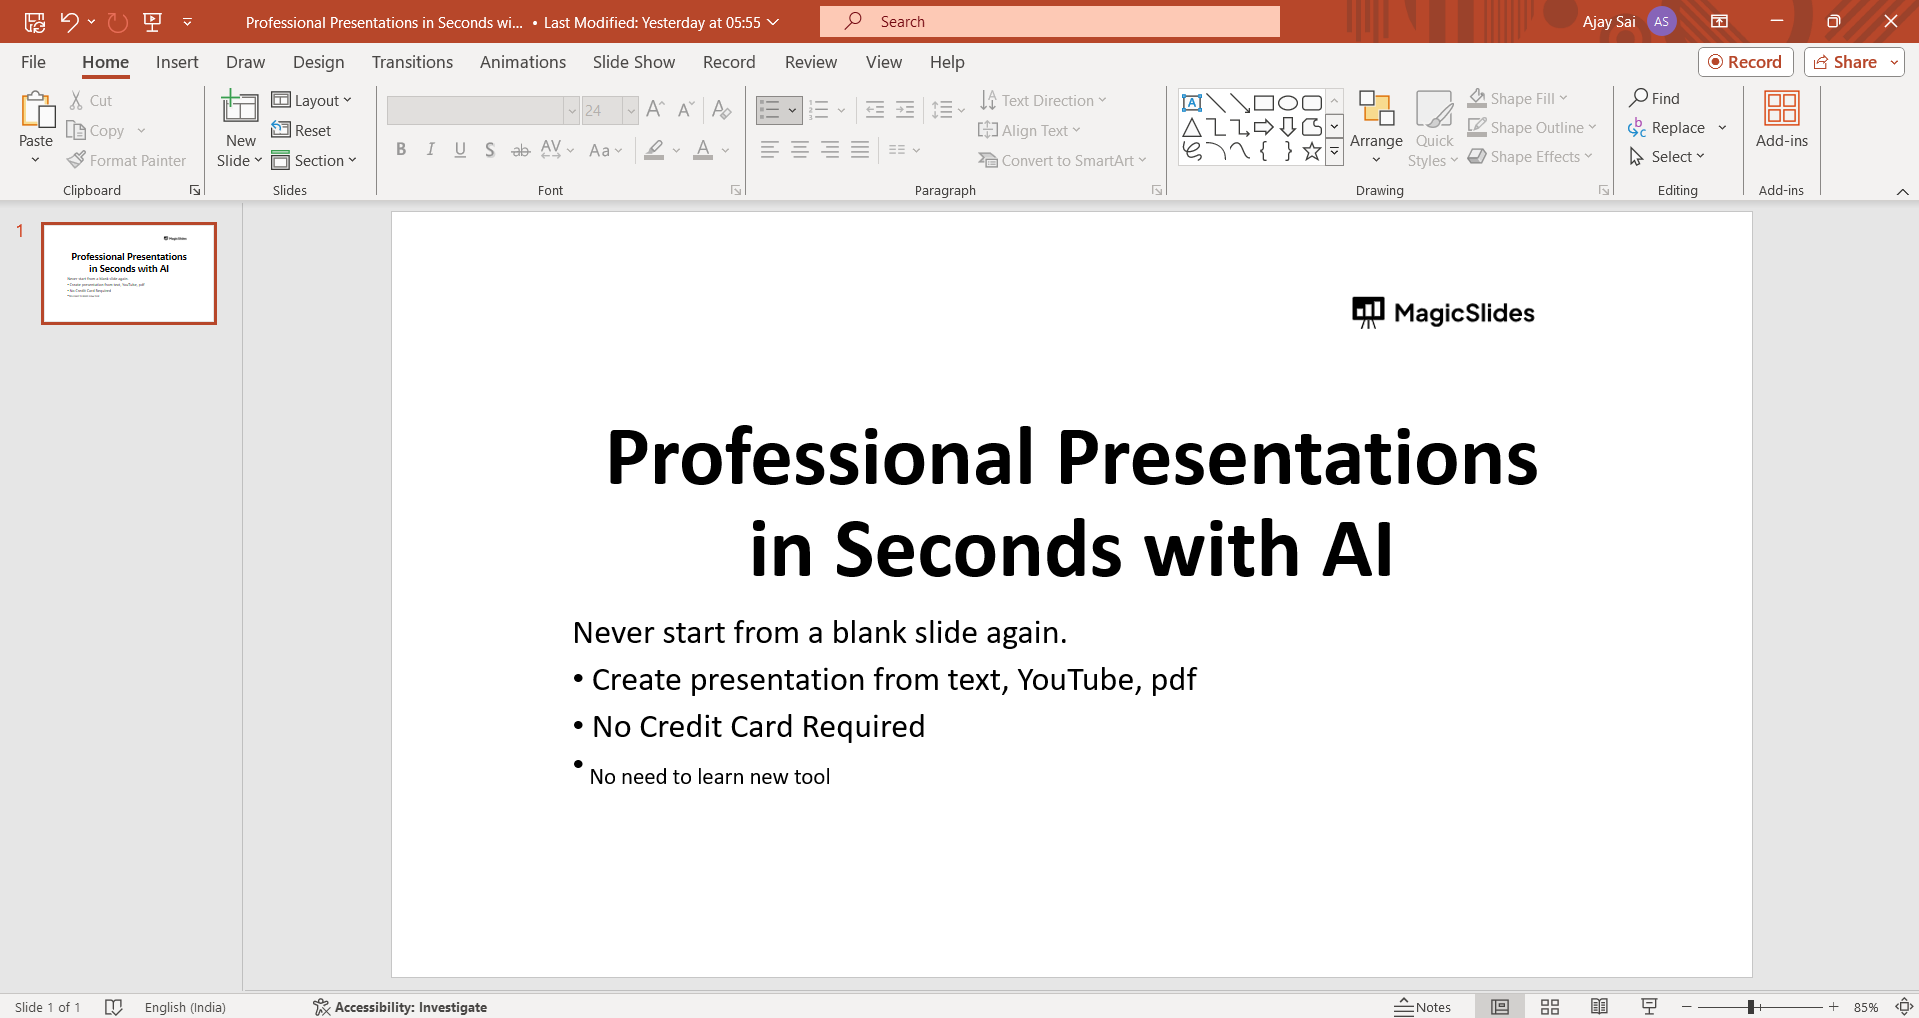Viewport: 1919px width, 1018px height.
Task: Select the star shape in gallery
Action: tap(1311, 152)
